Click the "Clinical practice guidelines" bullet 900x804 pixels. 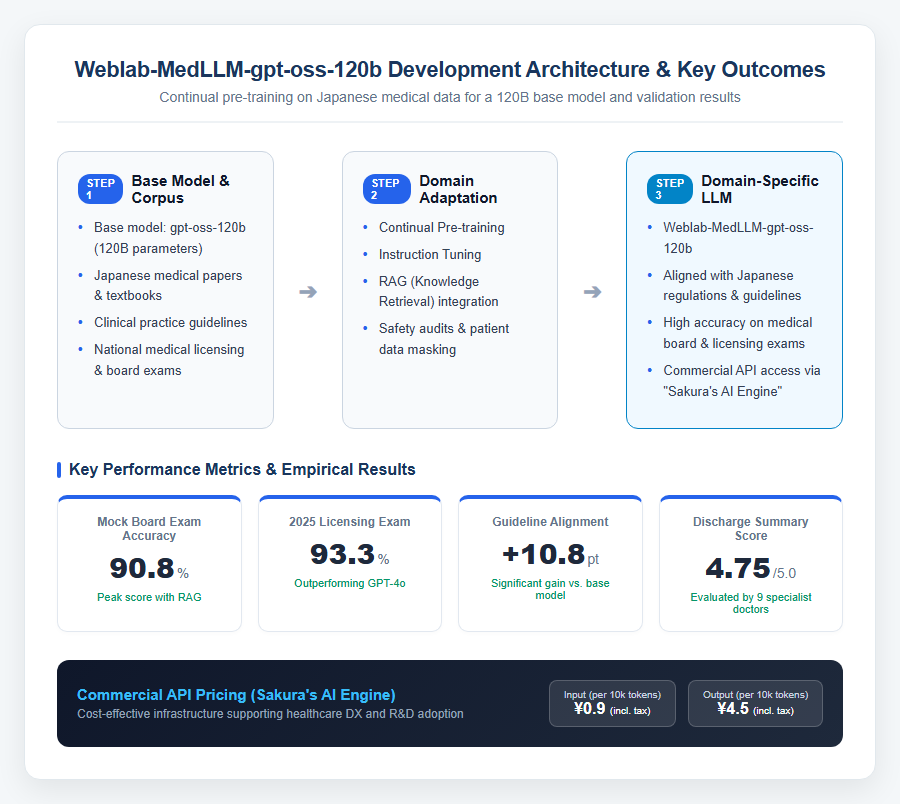coord(170,323)
